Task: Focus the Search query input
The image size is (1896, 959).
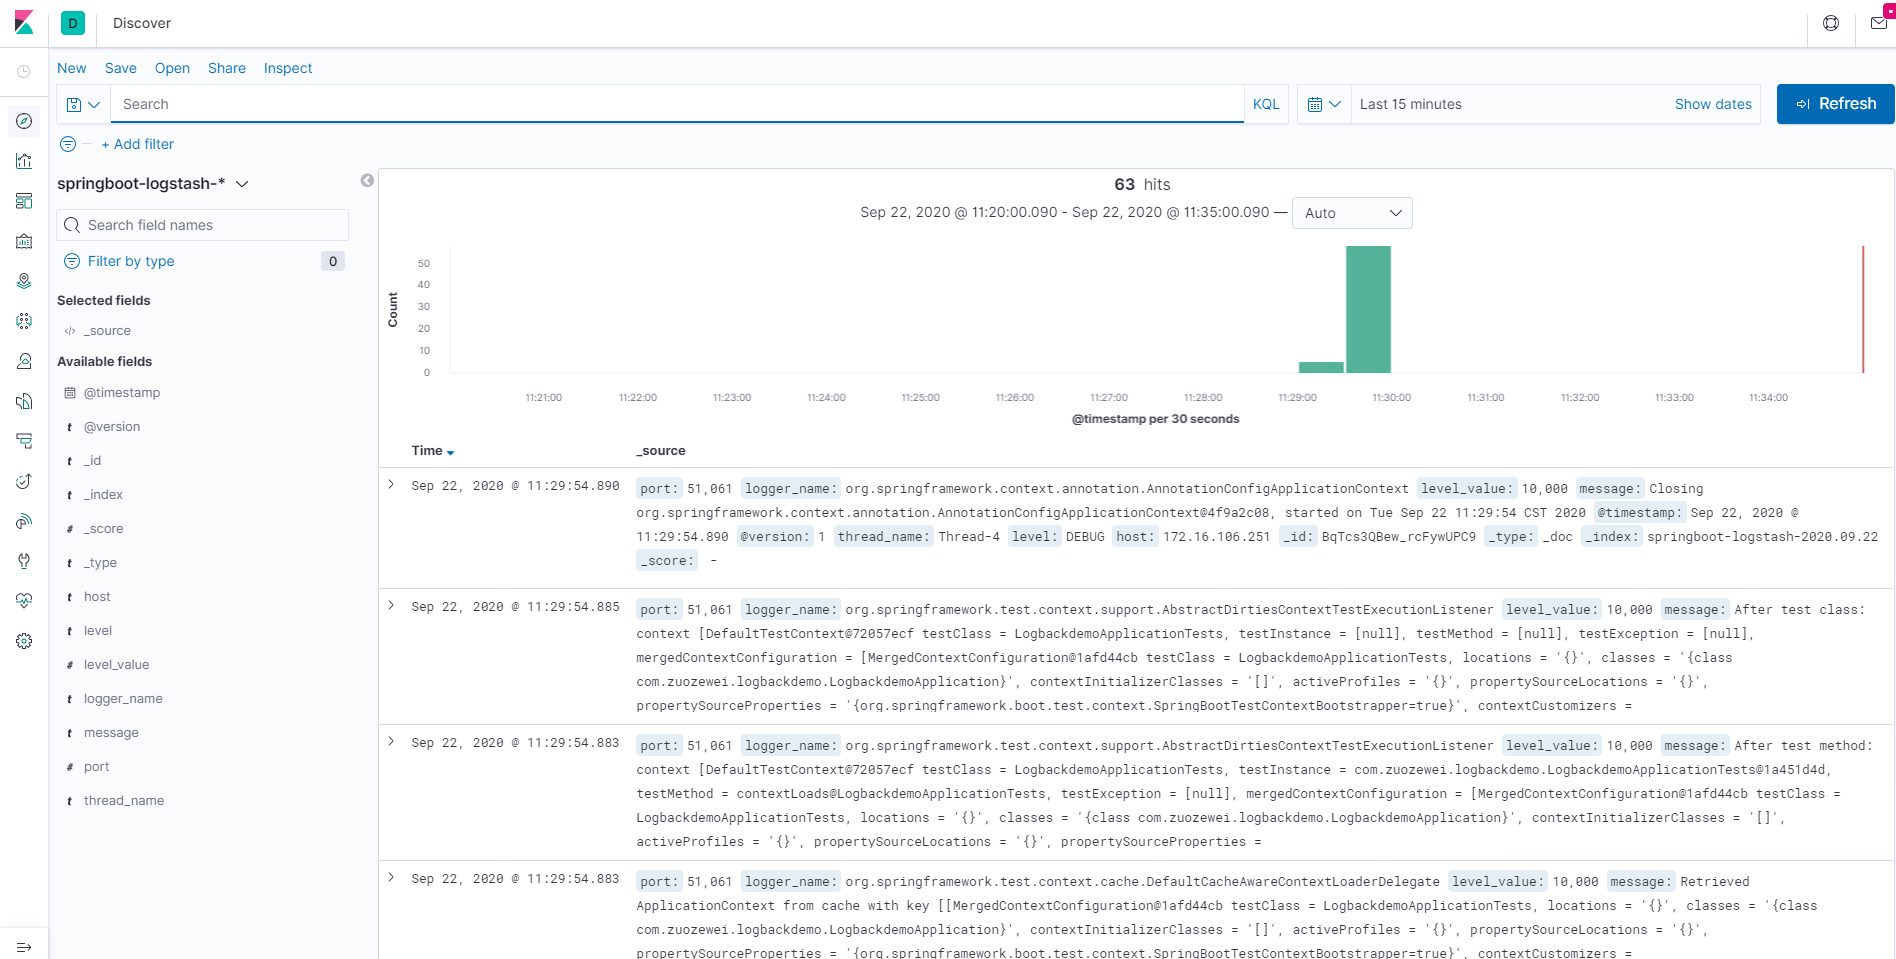Action: [677, 104]
